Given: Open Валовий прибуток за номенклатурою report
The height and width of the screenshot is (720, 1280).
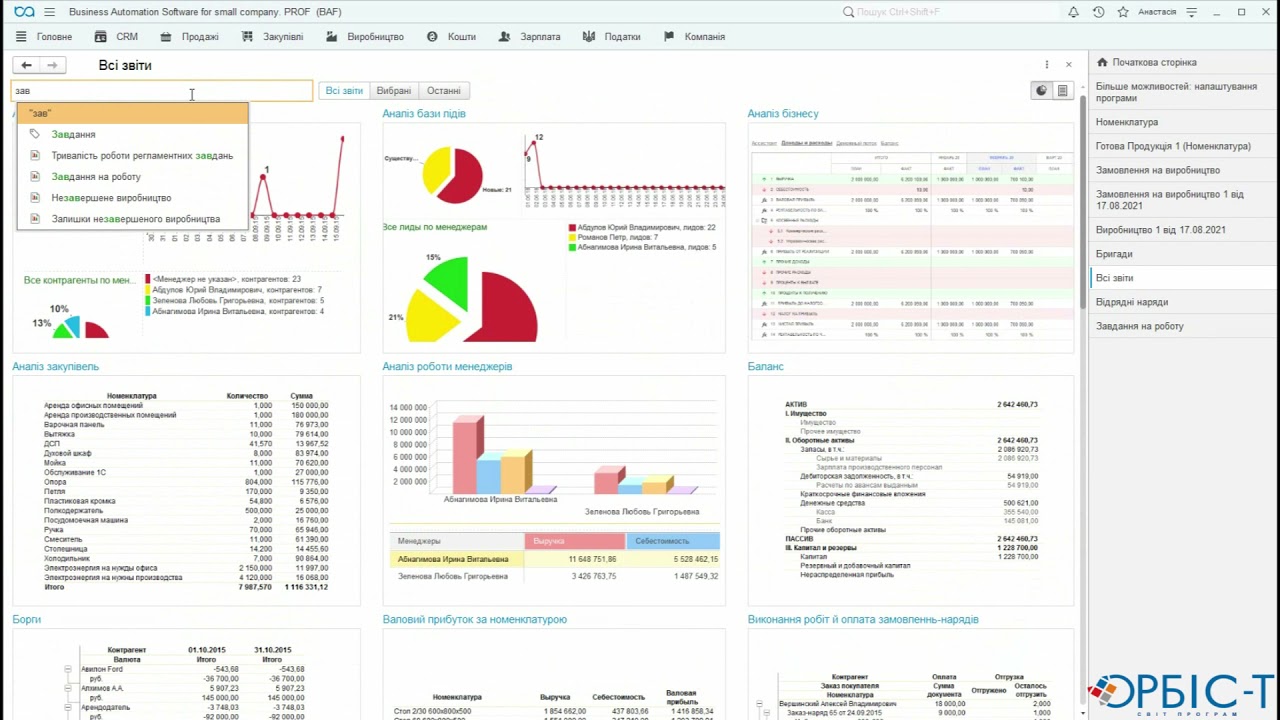Looking at the screenshot, I should tap(475, 620).
